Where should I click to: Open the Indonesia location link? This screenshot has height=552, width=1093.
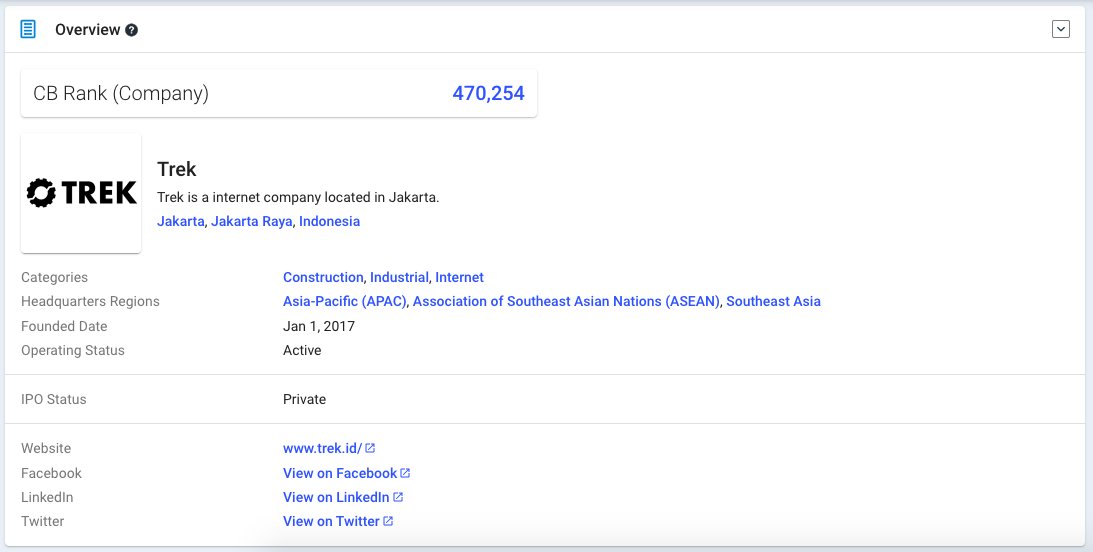coord(330,221)
